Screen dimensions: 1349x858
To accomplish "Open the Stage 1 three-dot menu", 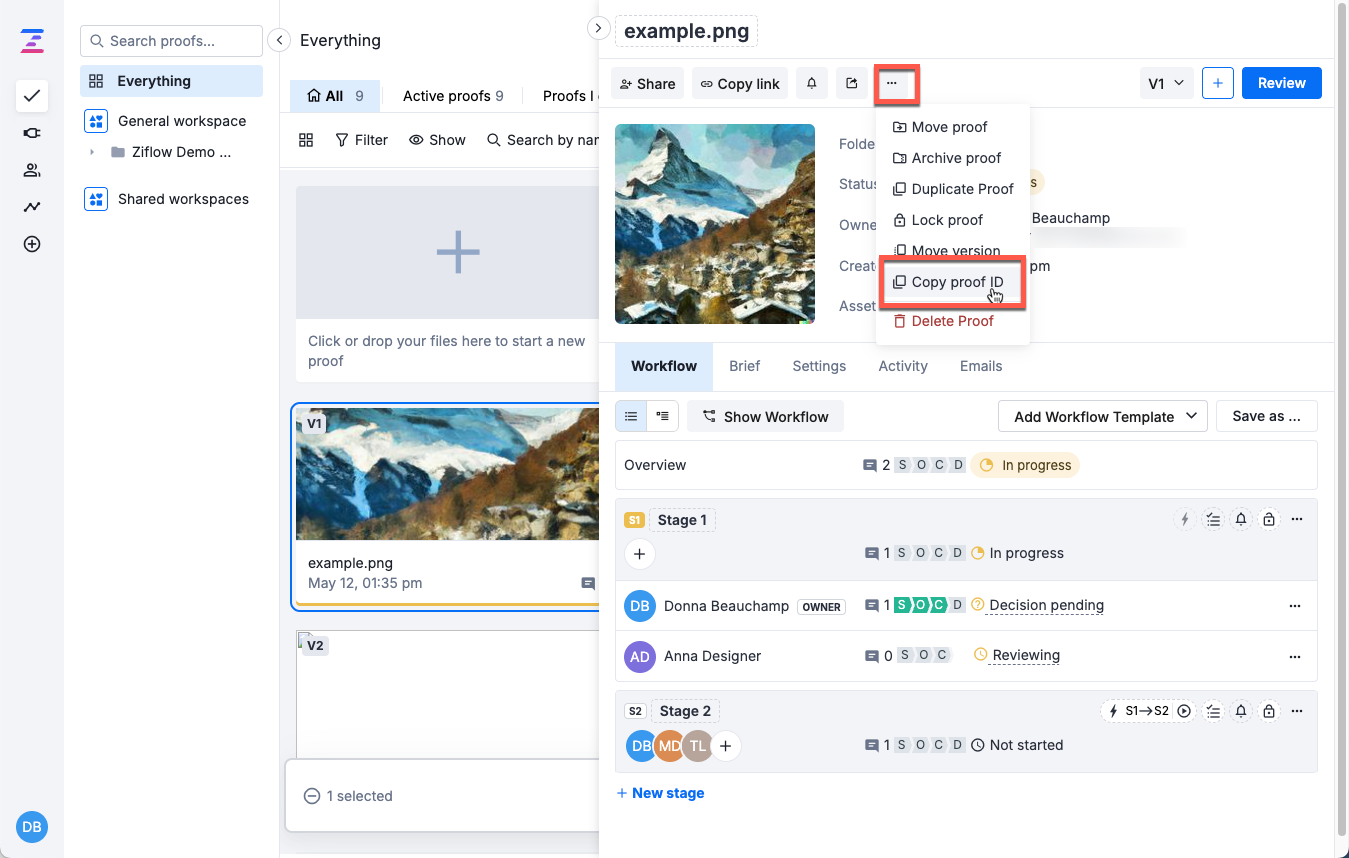I will click(1297, 519).
